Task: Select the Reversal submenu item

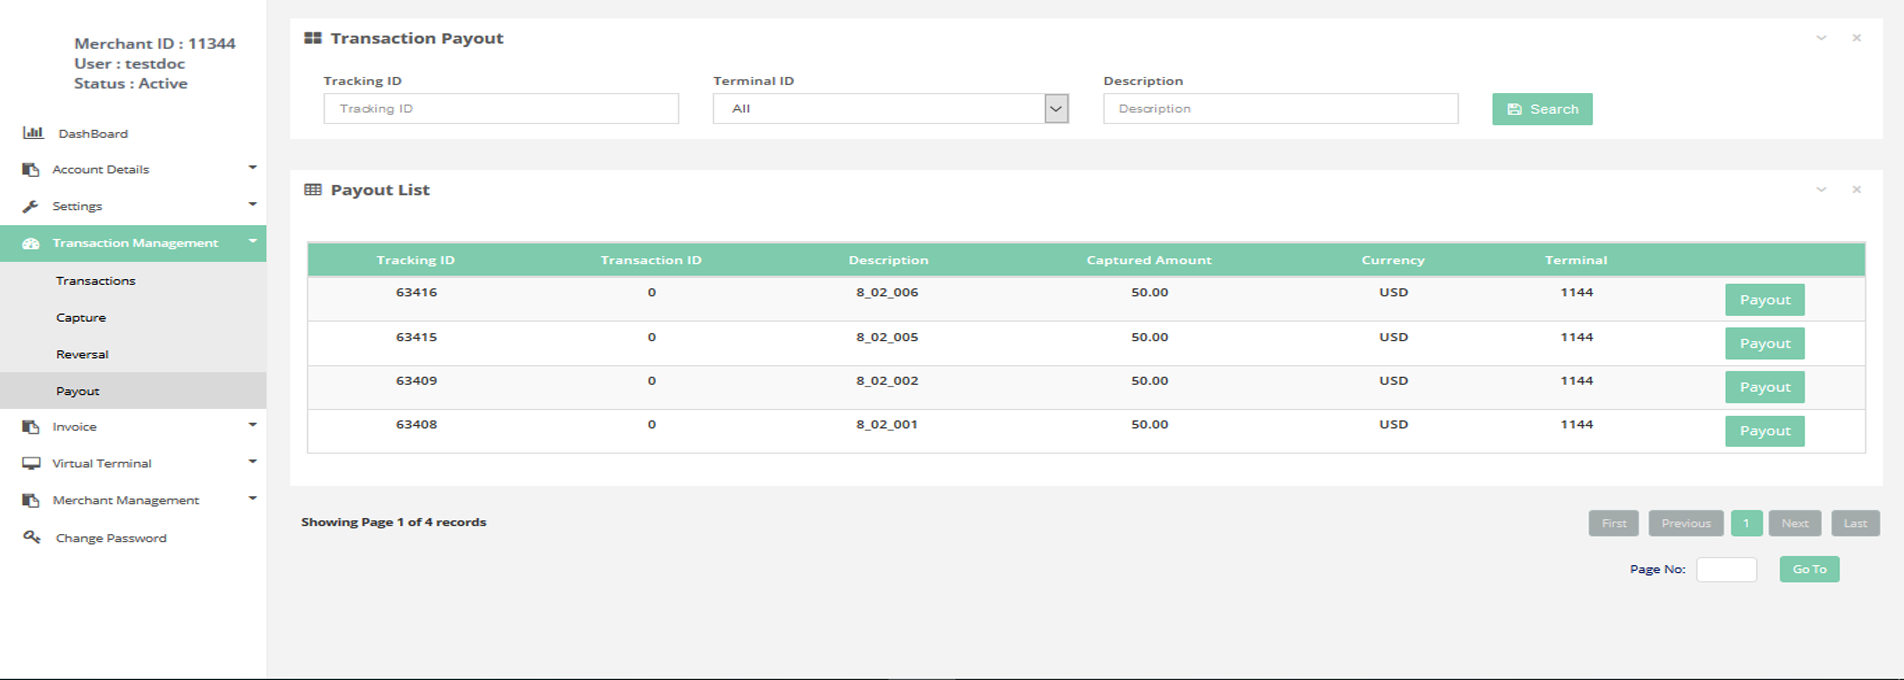Action: coord(82,355)
